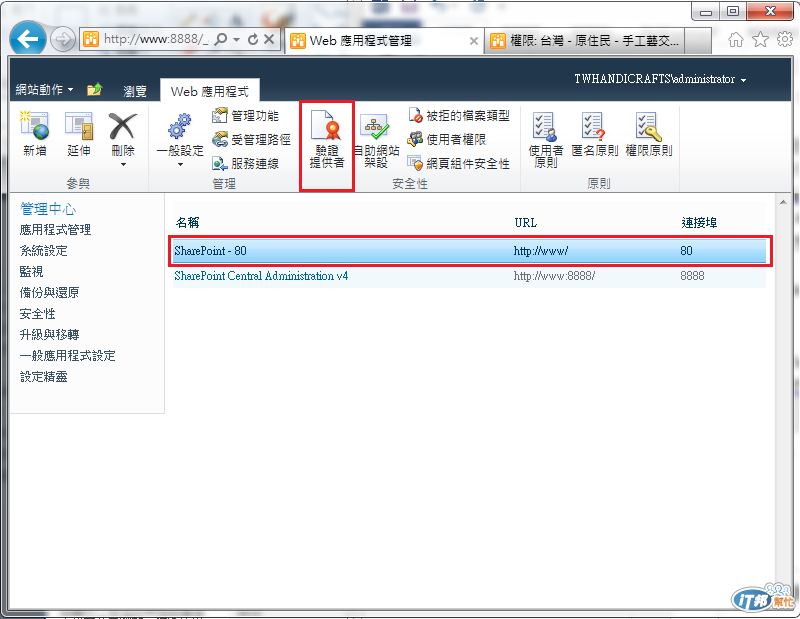Select the SharePoint - 80 web application row
Viewport: 800px width, 619px height.
click(x=469, y=251)
